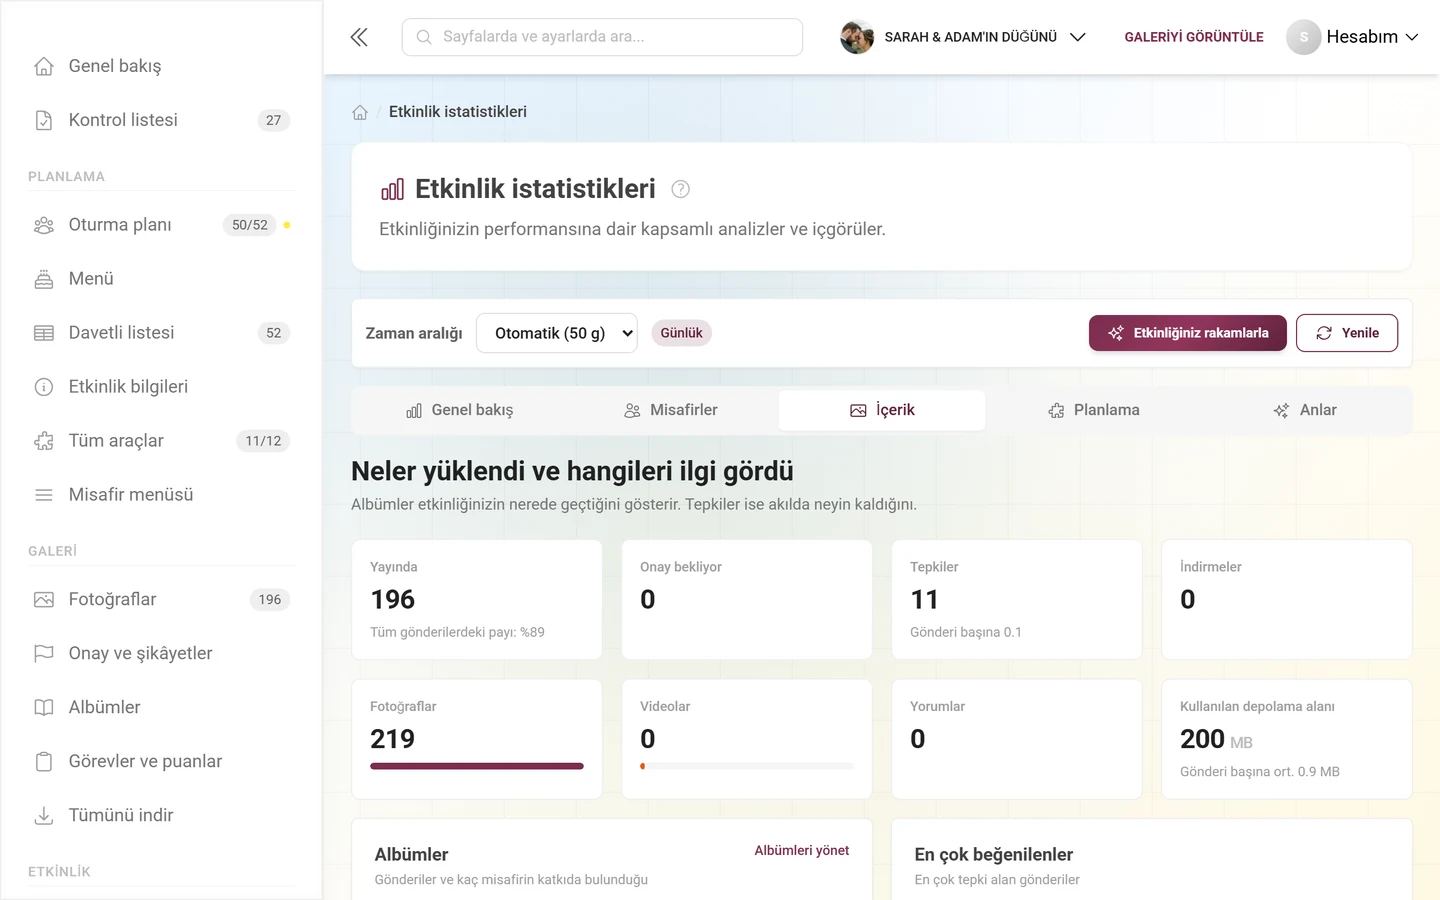Open Etkinlik bilgileri page
This screenshot has height=900, width=1440.
click(x=161, y=387)
